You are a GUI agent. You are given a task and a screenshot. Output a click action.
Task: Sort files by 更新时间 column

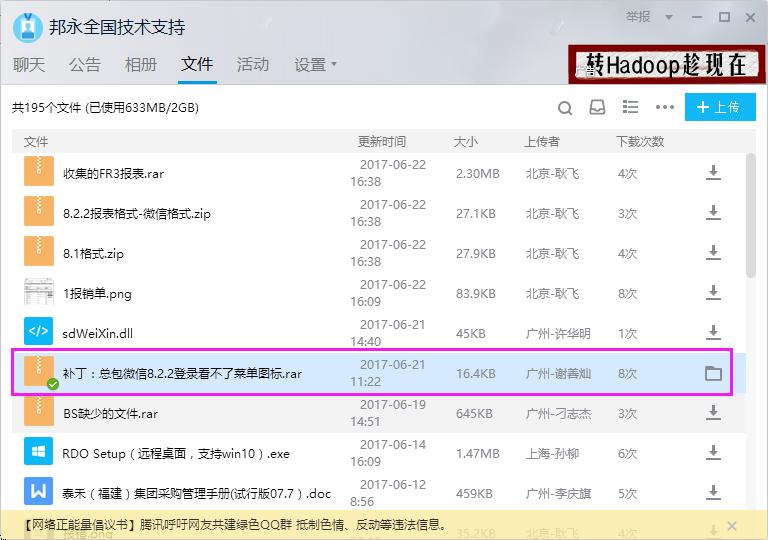(382, 142)
